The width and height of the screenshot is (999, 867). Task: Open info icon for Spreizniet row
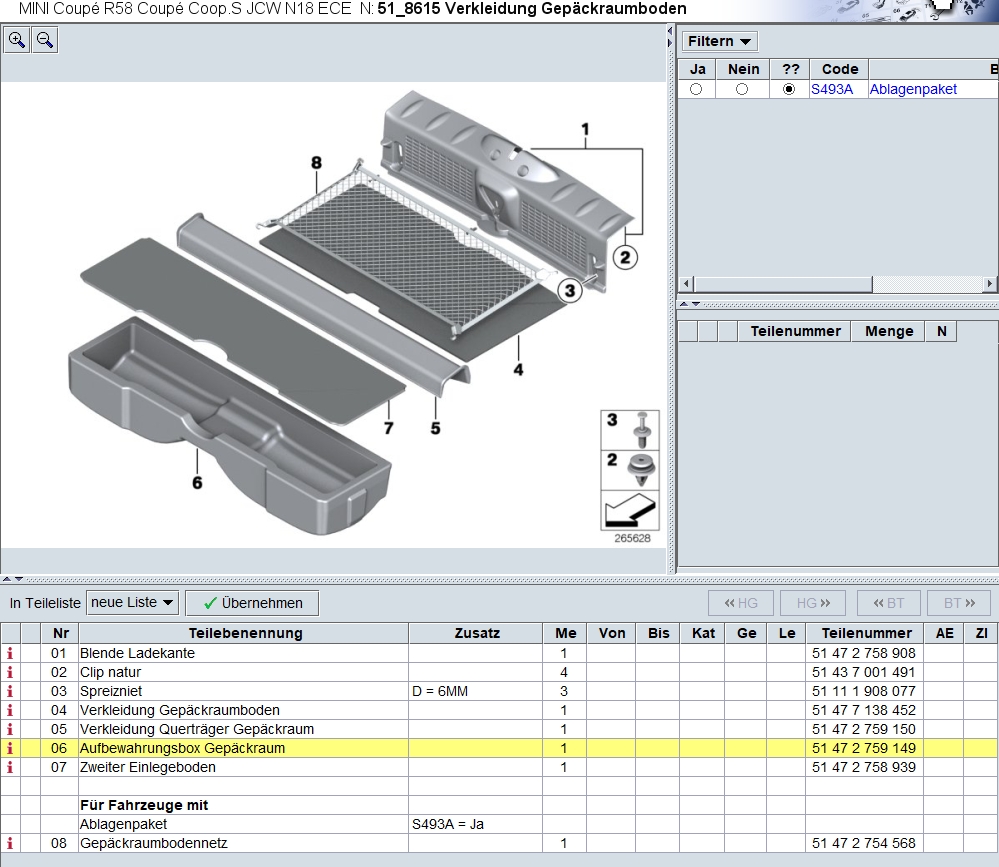pos(11,691)
